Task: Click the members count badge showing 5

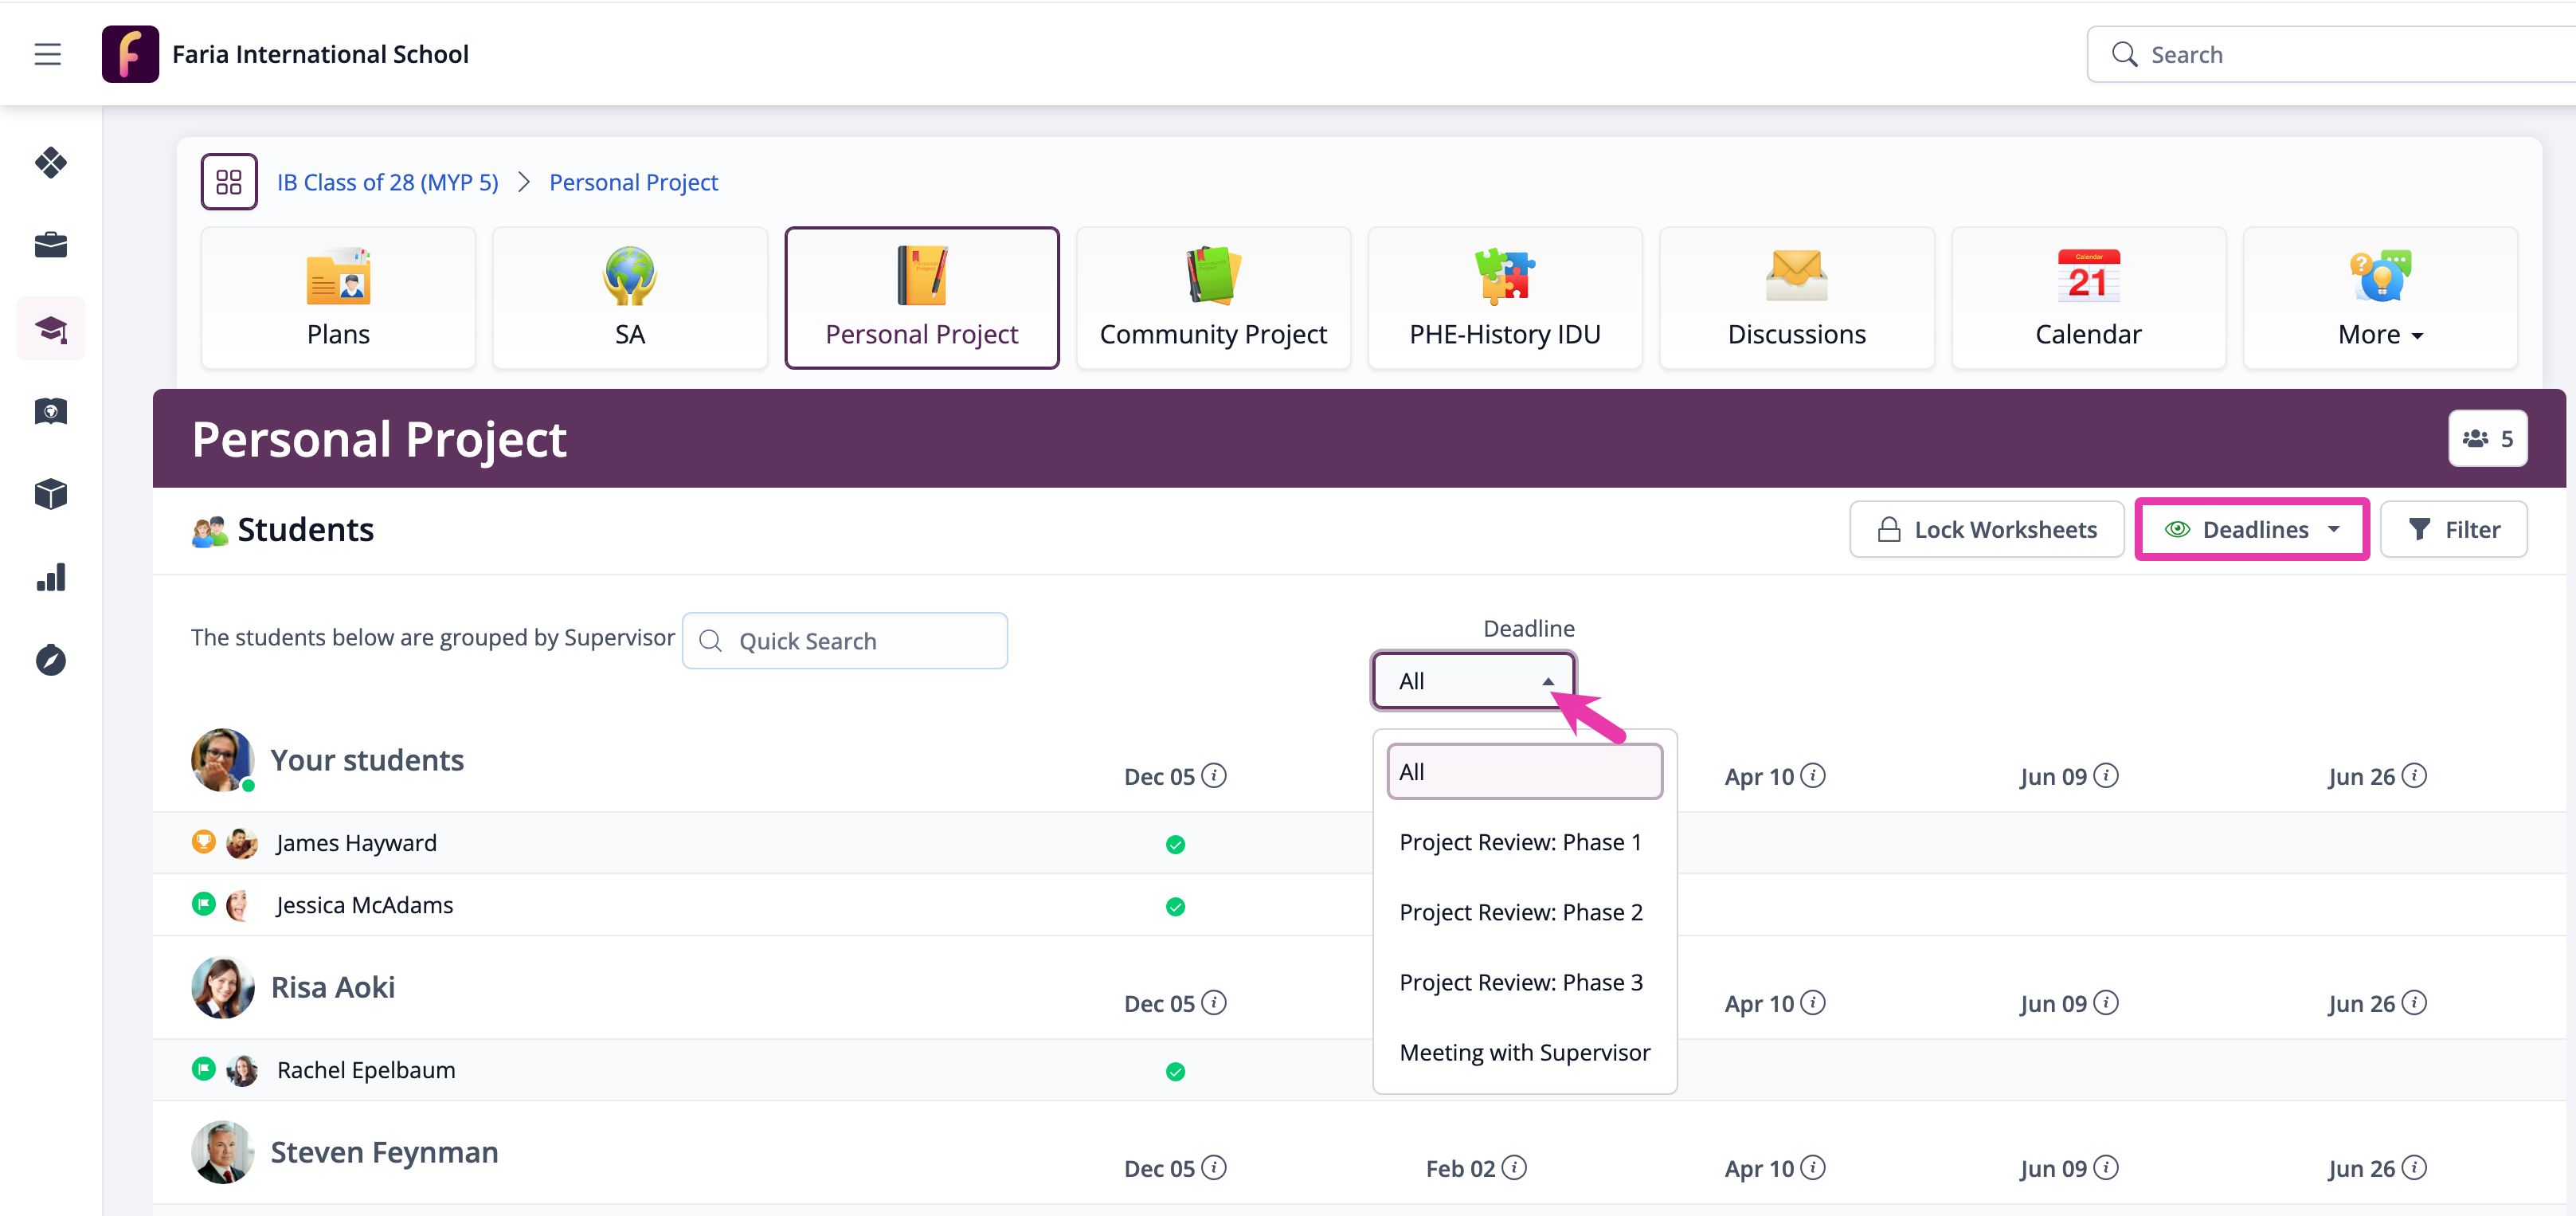Action: [x=2487, y=439]
